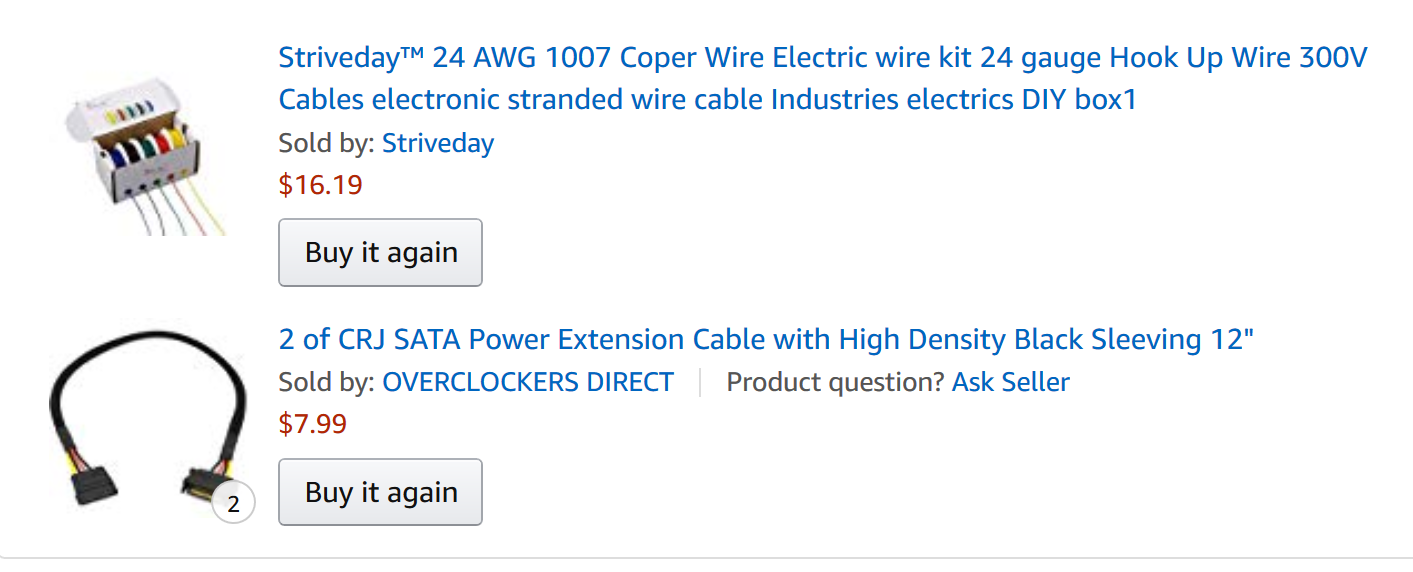The image size is (1413, 572).
Task: Click the $16.19 price text
Action: [320, 185]
